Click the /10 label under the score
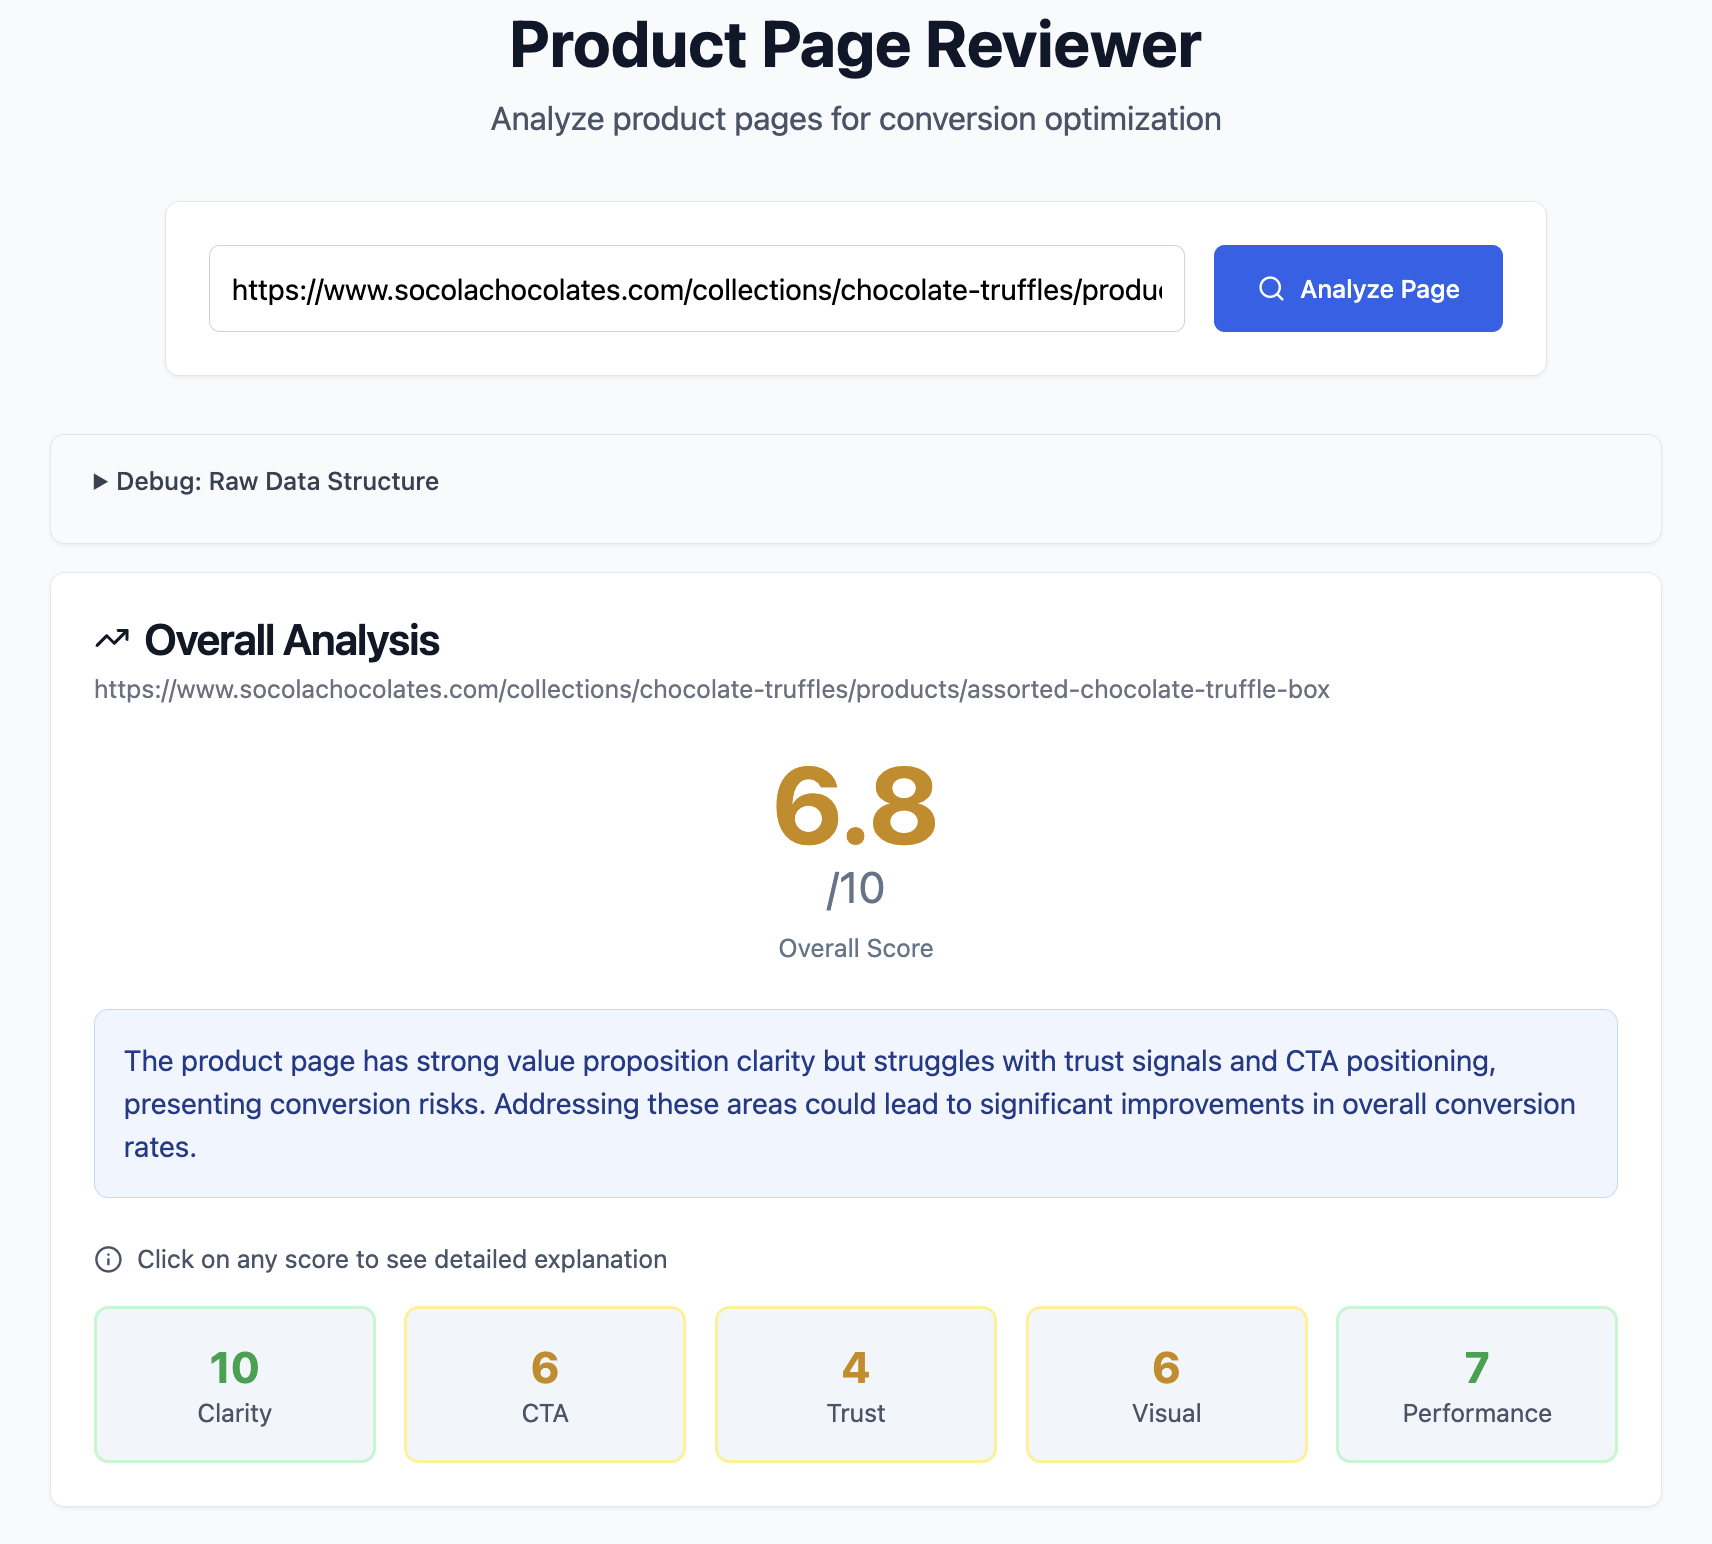The width and height of the screenshot is (1712, 1544). tap(855, 886)
